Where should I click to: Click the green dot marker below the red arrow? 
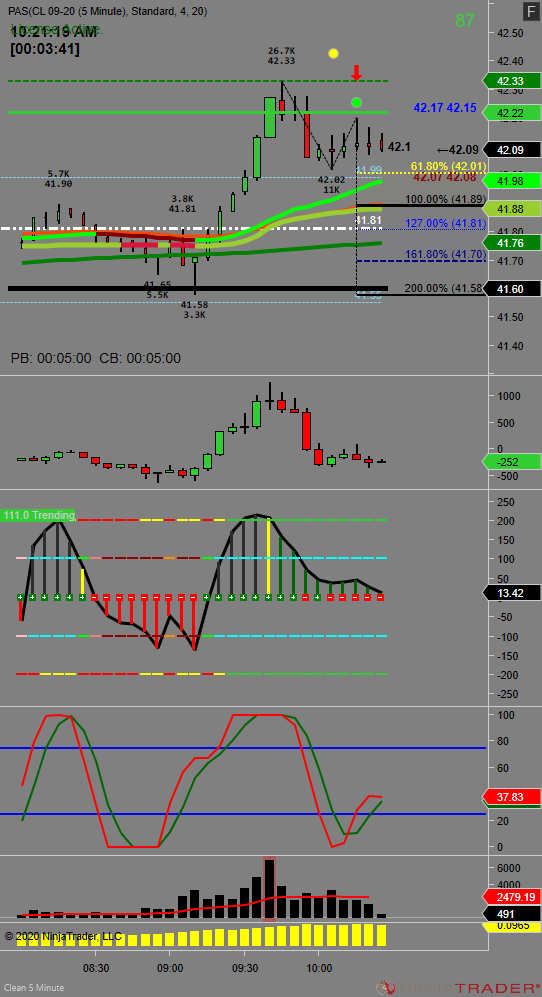pyautogui.click(x=356, y=102)
